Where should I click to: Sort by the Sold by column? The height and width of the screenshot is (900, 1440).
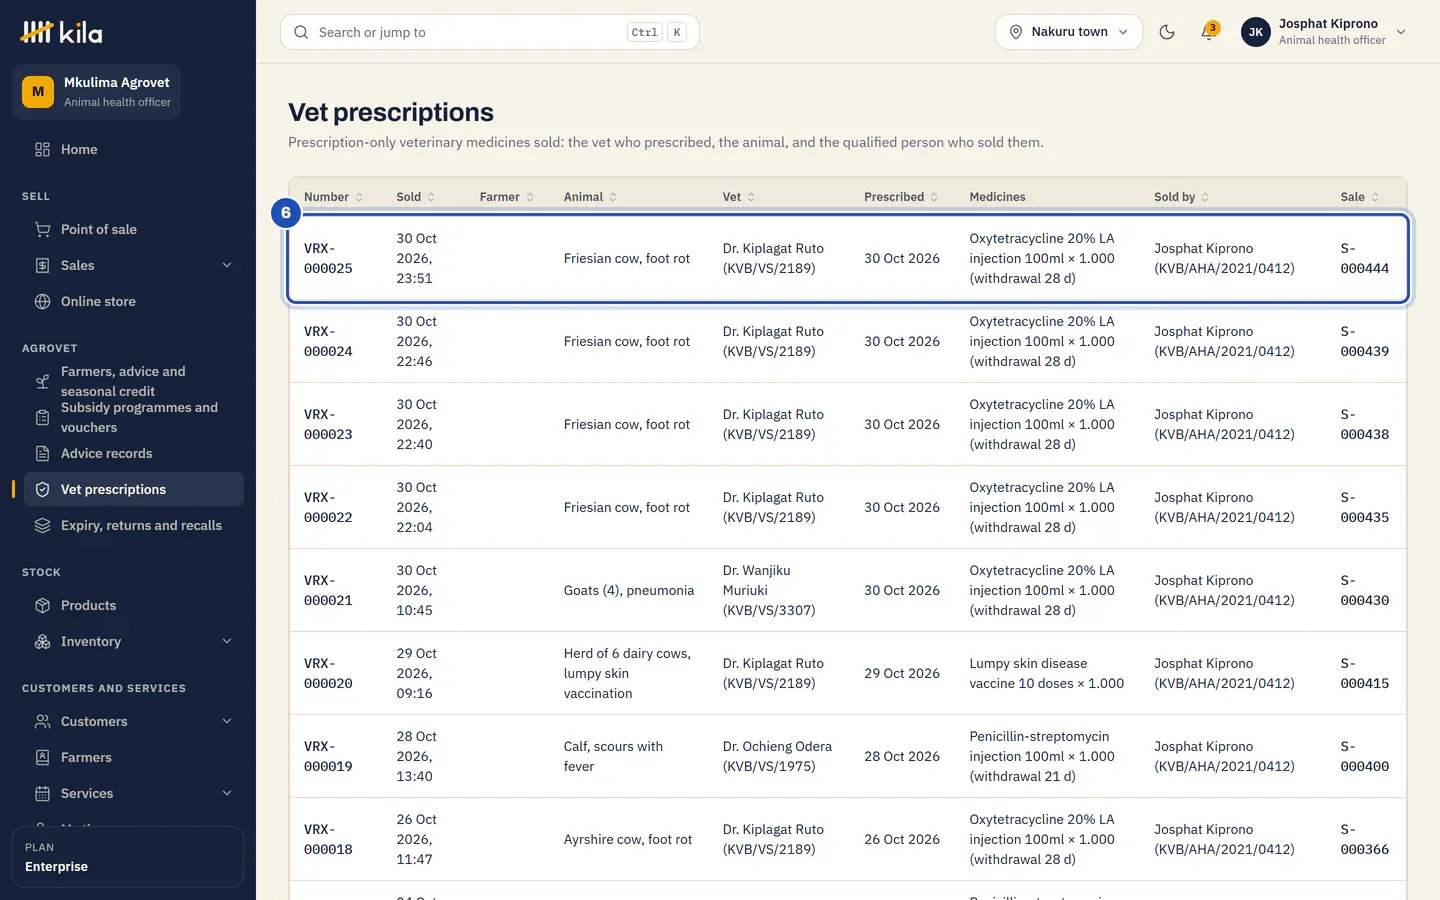[1182, 197]
